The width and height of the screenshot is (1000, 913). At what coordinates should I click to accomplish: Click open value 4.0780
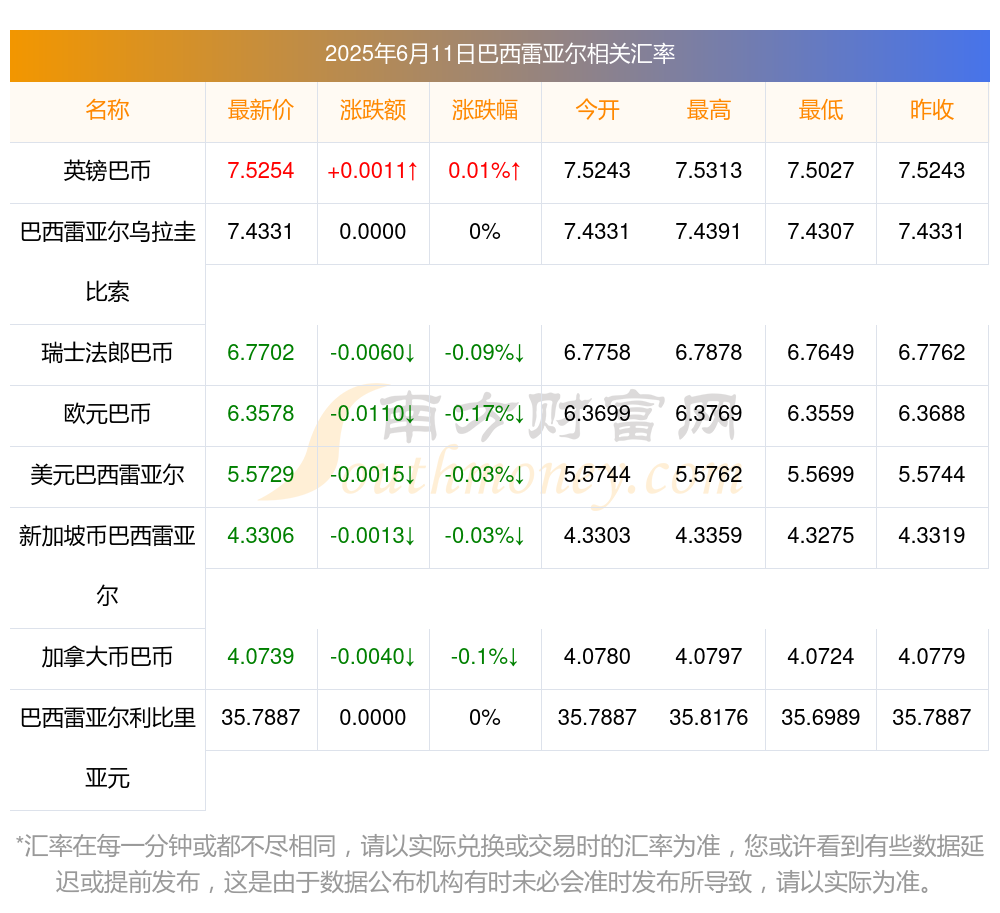597,657
